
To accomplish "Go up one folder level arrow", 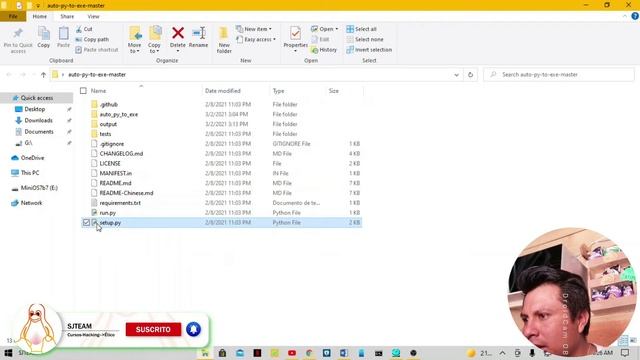I will pyautogui.click(x=43, y=75).
